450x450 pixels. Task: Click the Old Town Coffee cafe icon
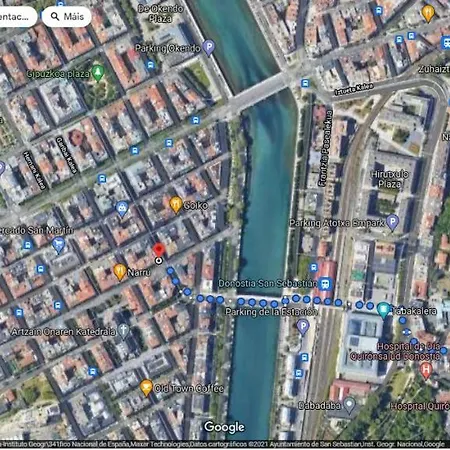(x=146, y=387)
